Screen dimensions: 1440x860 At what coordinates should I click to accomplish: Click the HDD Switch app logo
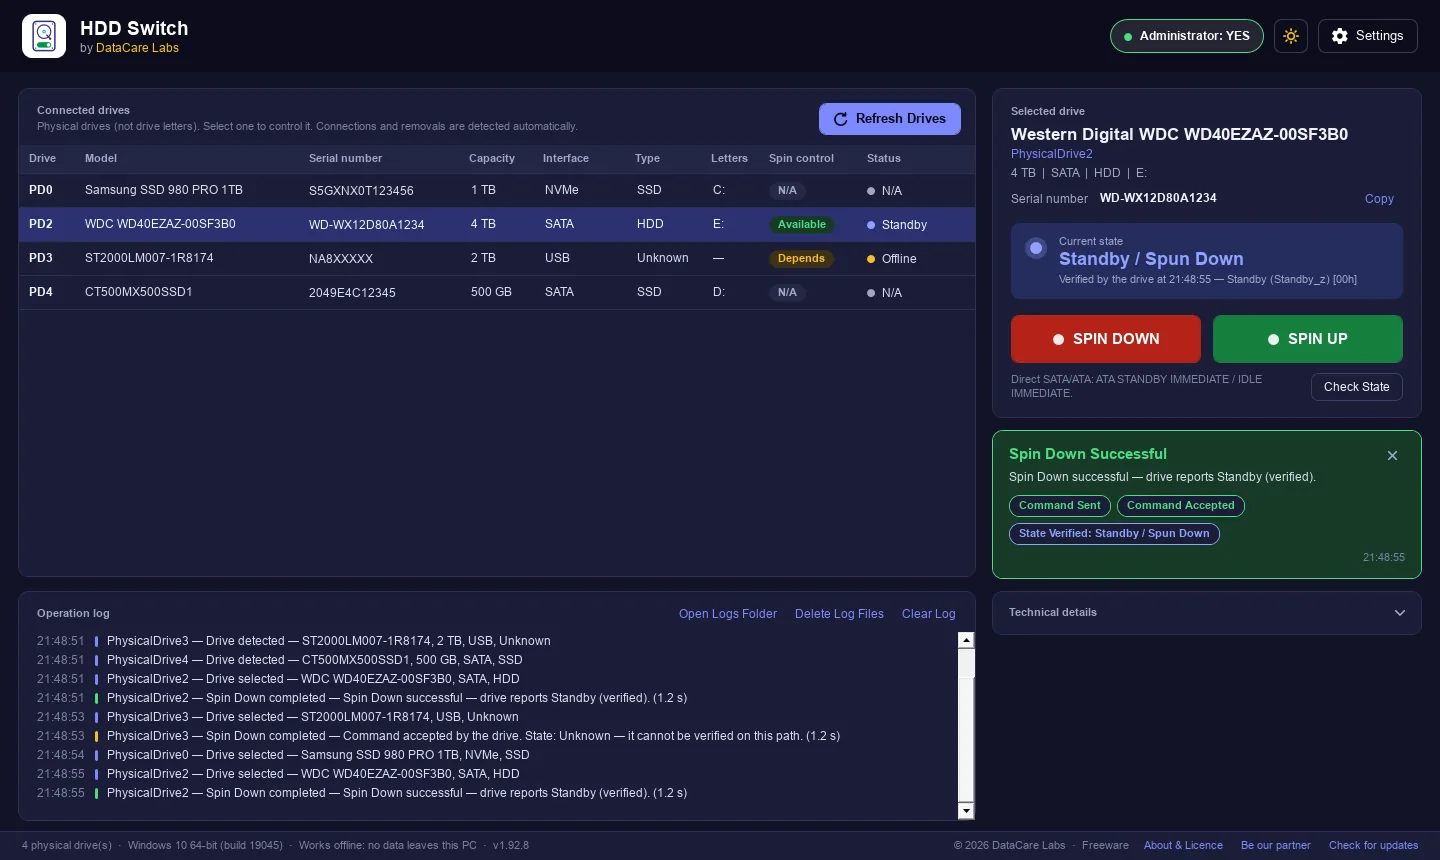[x=44, y=36]
